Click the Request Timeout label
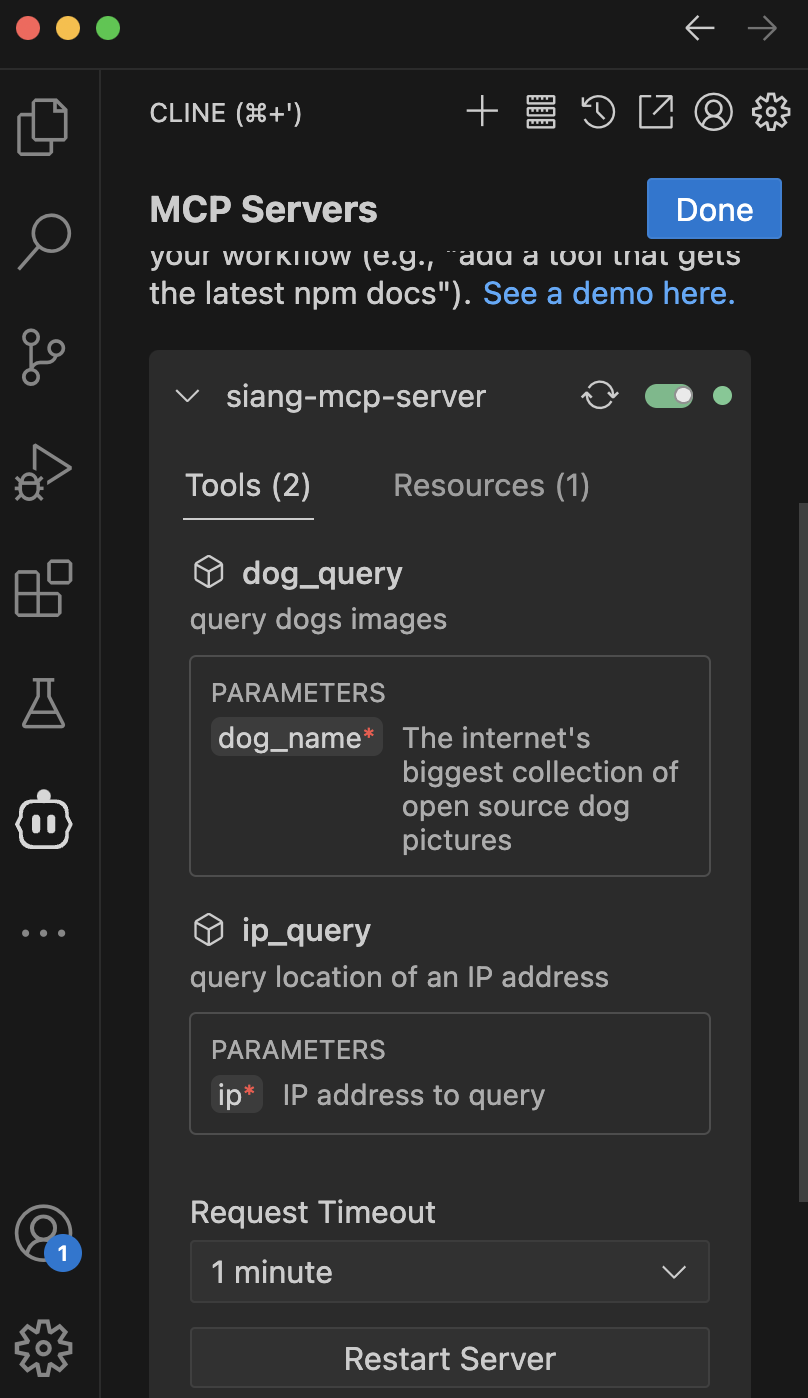This screenshot has height=1398, width=808. click(x=313, y=1212)
